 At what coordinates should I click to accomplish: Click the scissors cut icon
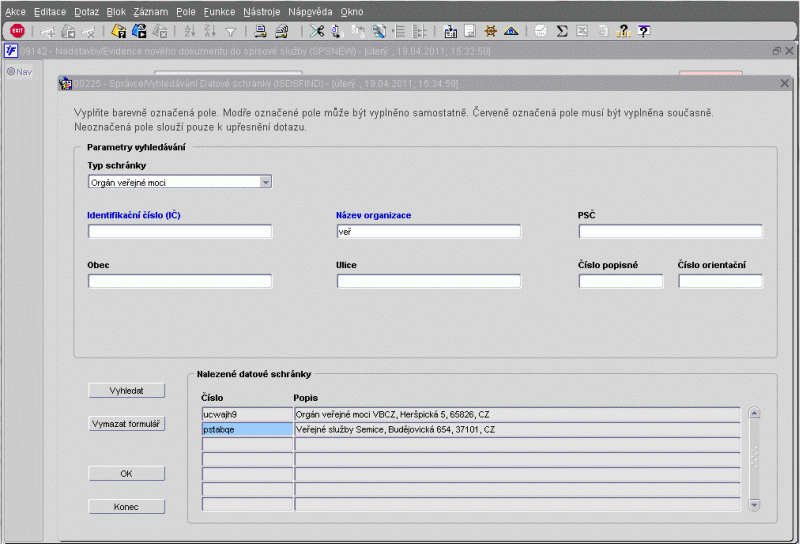(316, 31)
